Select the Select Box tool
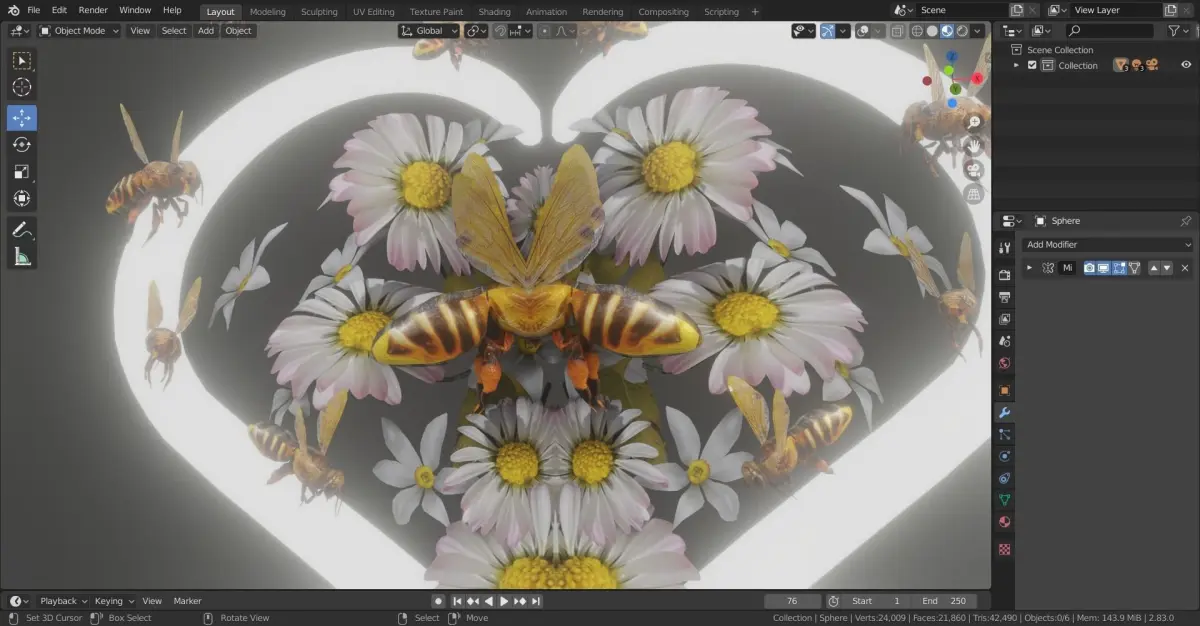The height and width of the screenshot is (626, 1200). pos(22,62)
